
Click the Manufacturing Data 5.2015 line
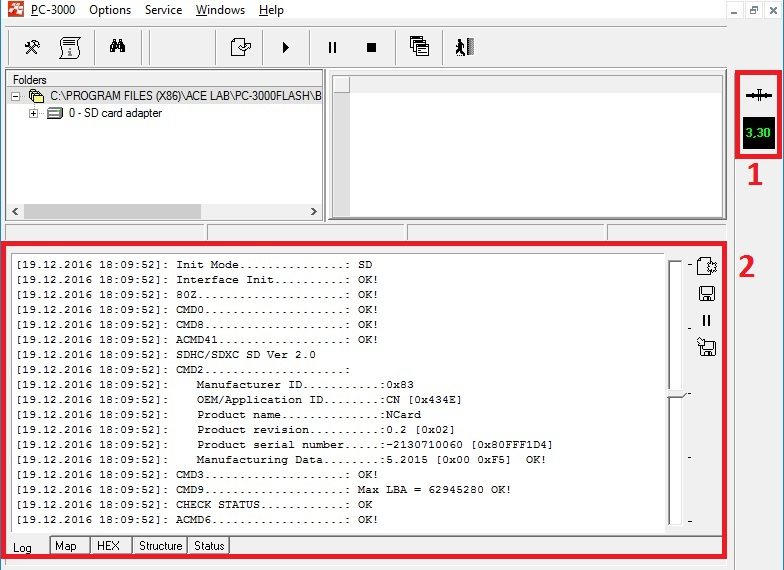click(281, 460)
